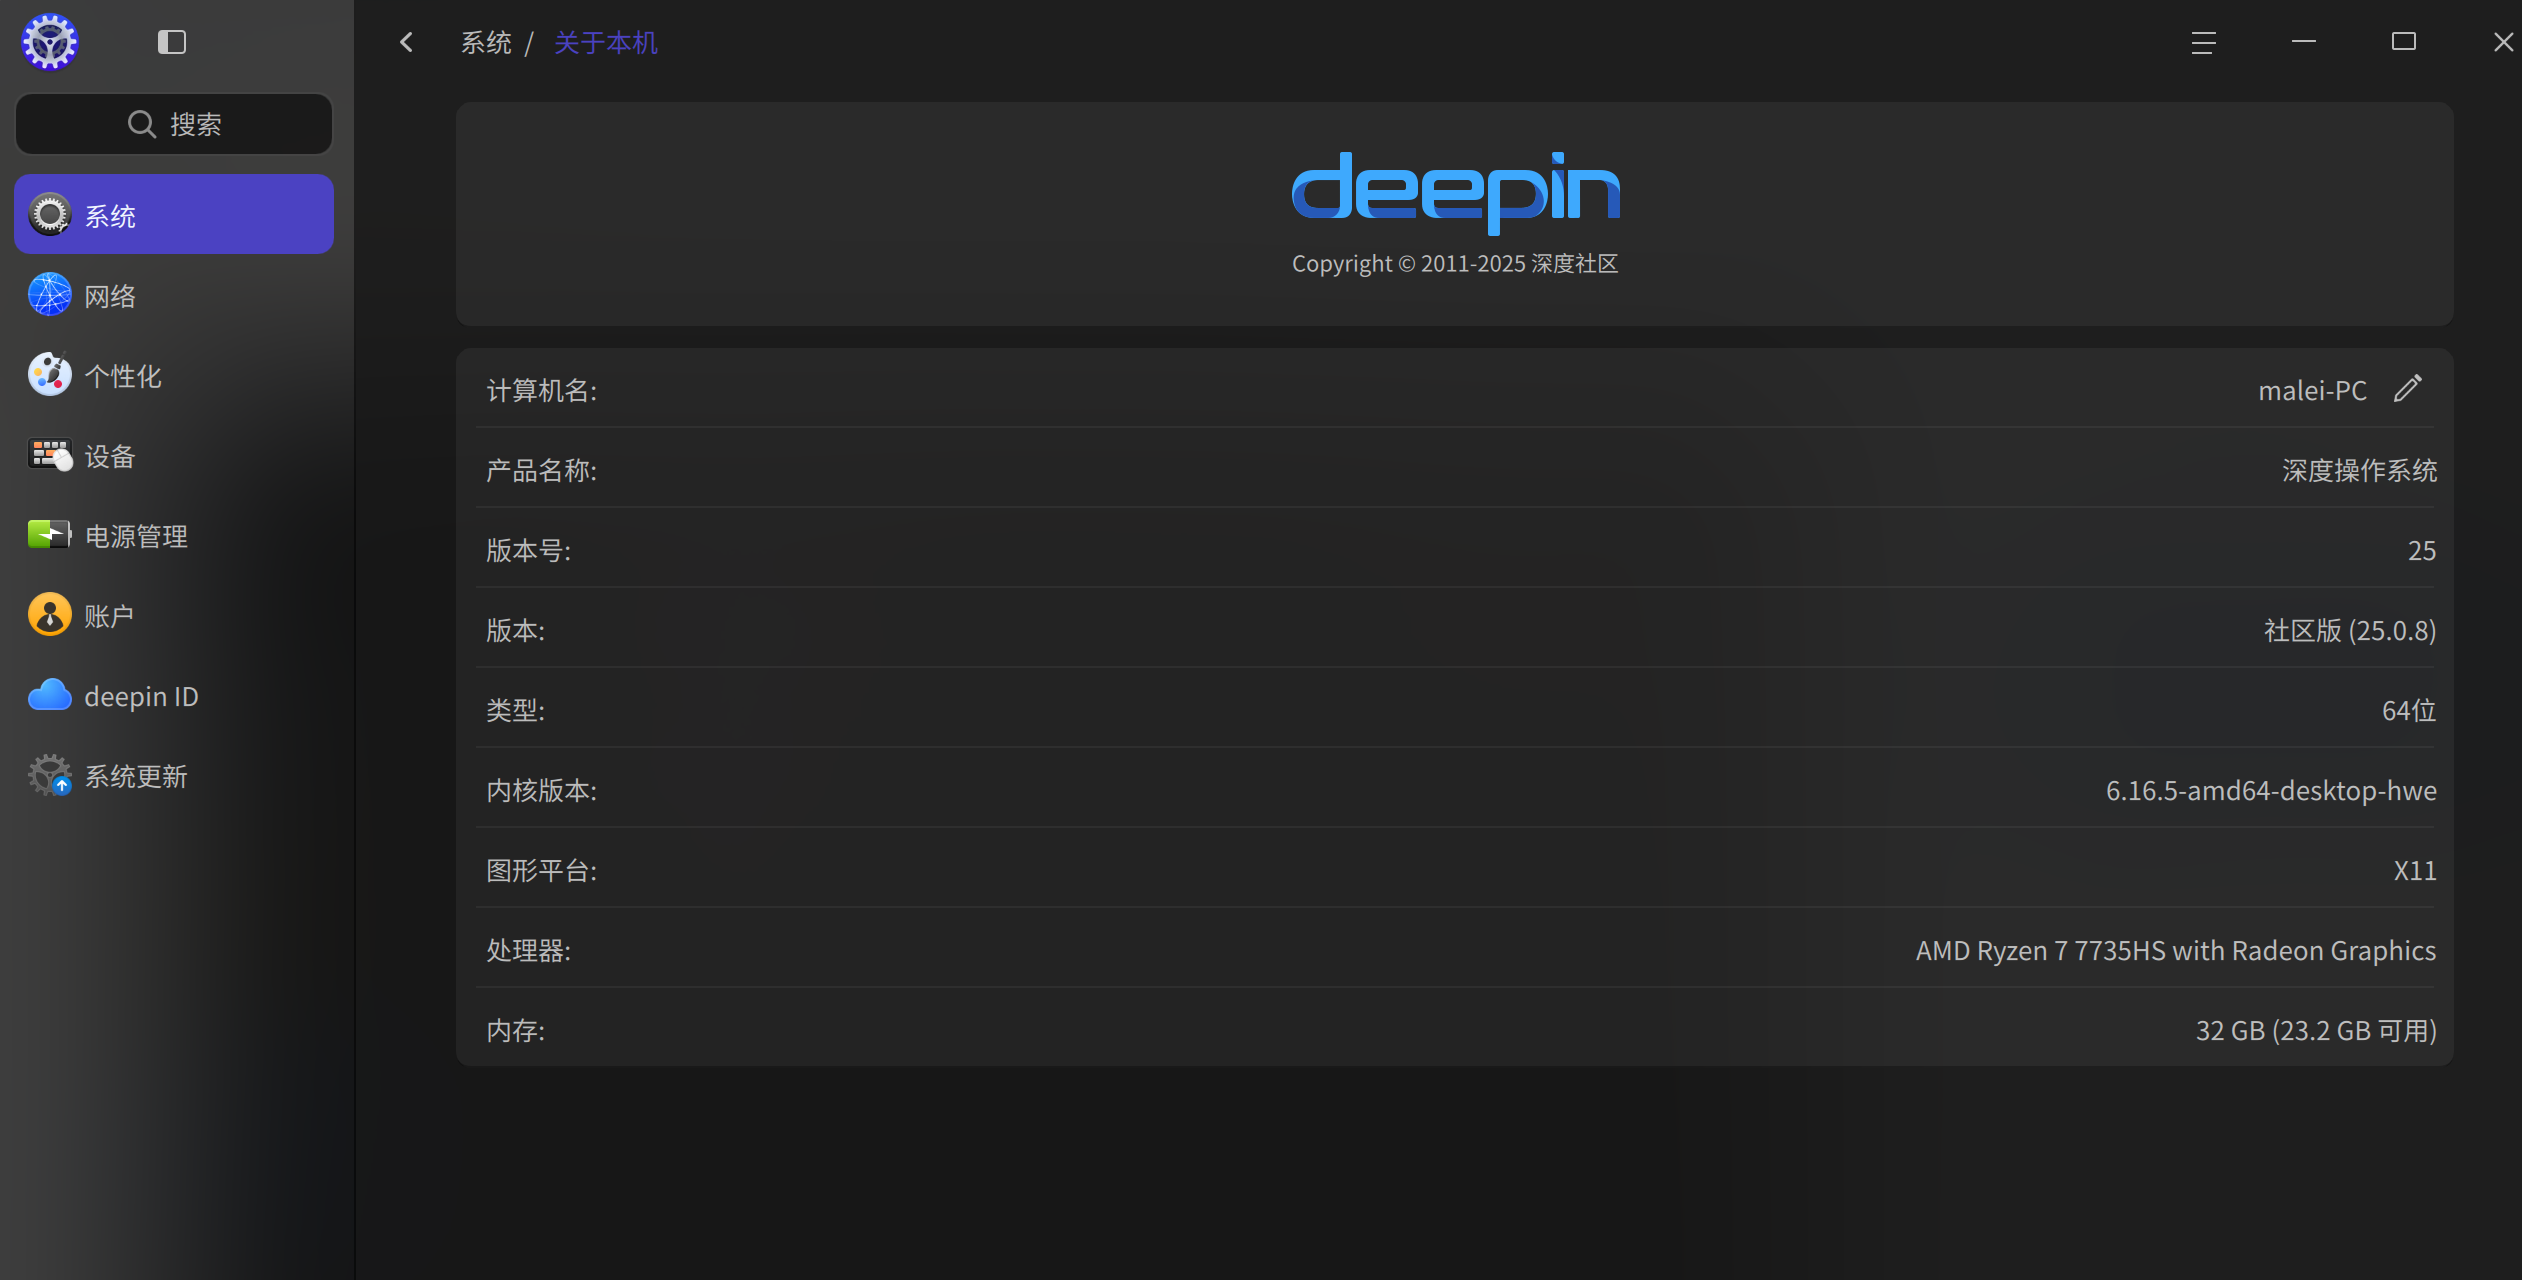Image resolution: width=2522 pixels, height=1280 pixels.
Task: Click the AMD Ryzen 7 7735HS processor text
Action: pyautogui.click(x=2176, y=950)
